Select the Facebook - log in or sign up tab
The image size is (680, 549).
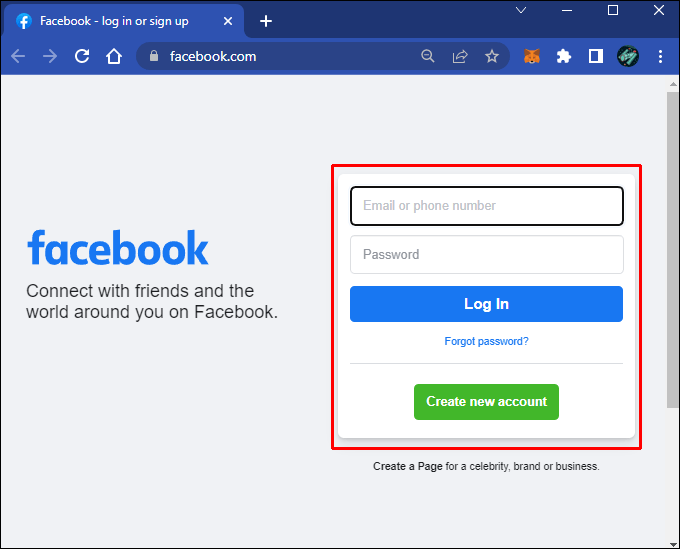124,21
